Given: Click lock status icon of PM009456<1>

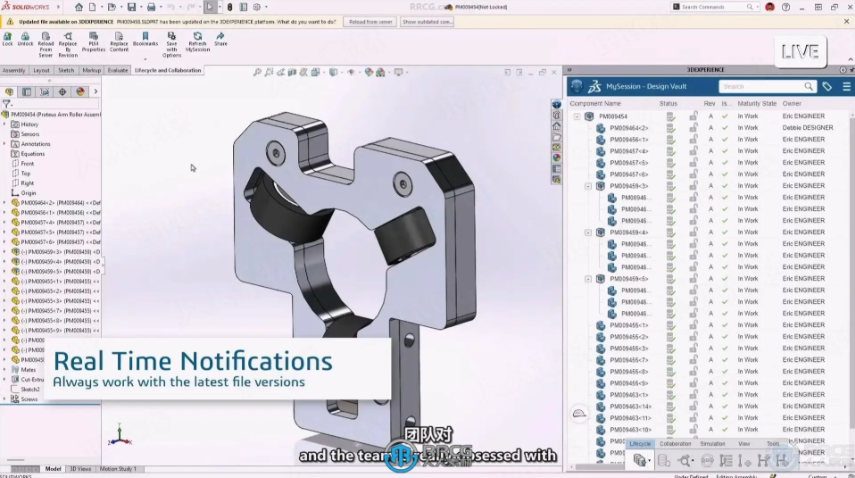Looking at the screenshot, I should 693,139.
